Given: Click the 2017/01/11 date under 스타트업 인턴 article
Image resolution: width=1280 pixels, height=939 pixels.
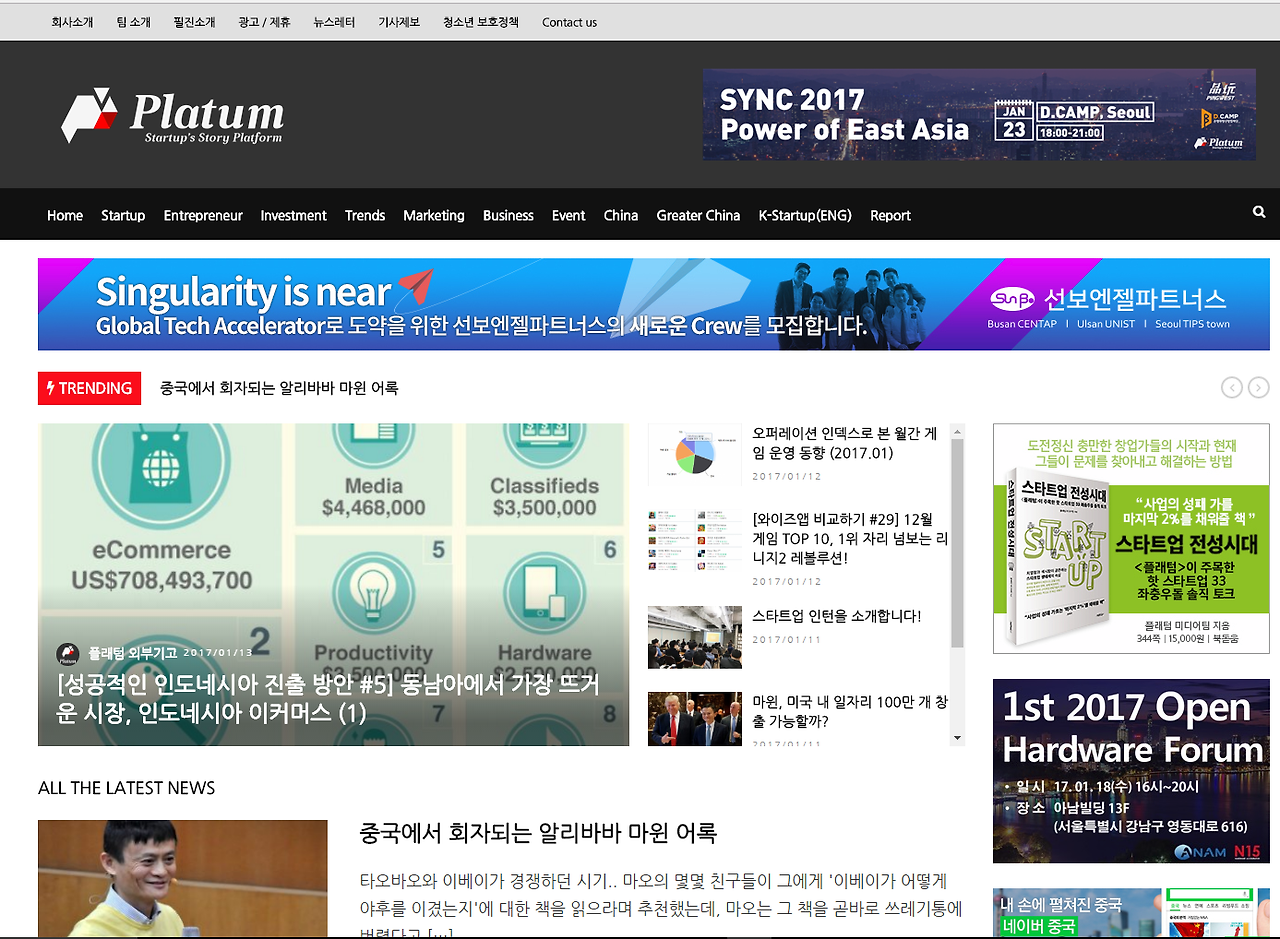Looking at the screenshot, I should tap(787, 640).
